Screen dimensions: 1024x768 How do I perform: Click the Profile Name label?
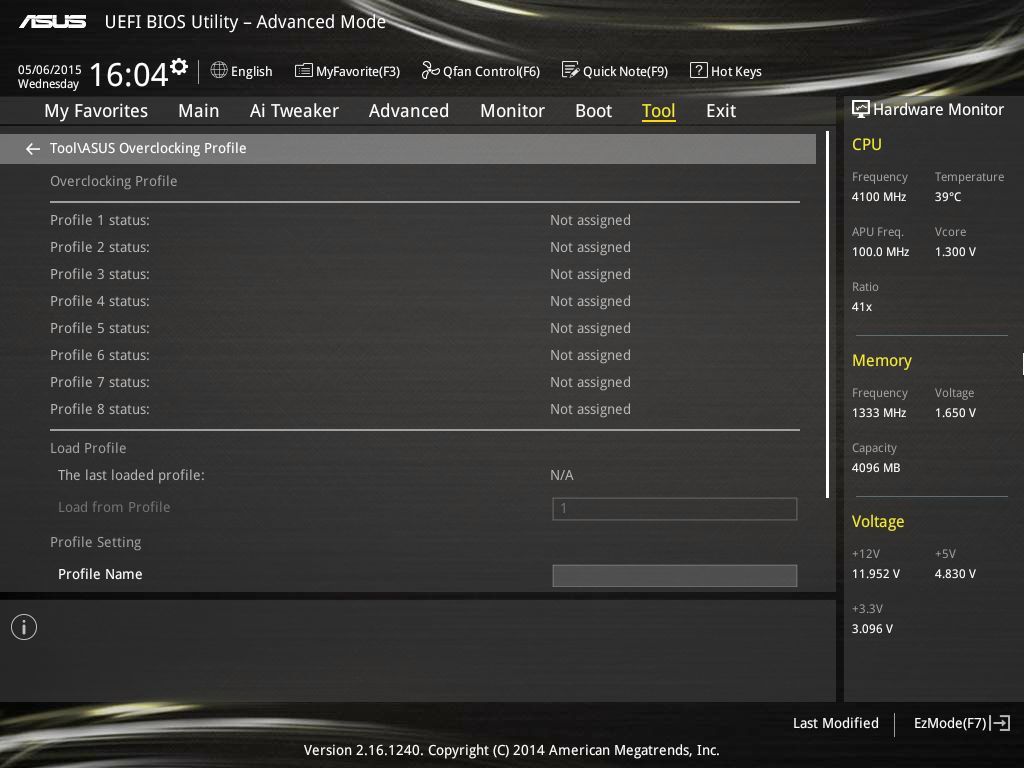100,574
